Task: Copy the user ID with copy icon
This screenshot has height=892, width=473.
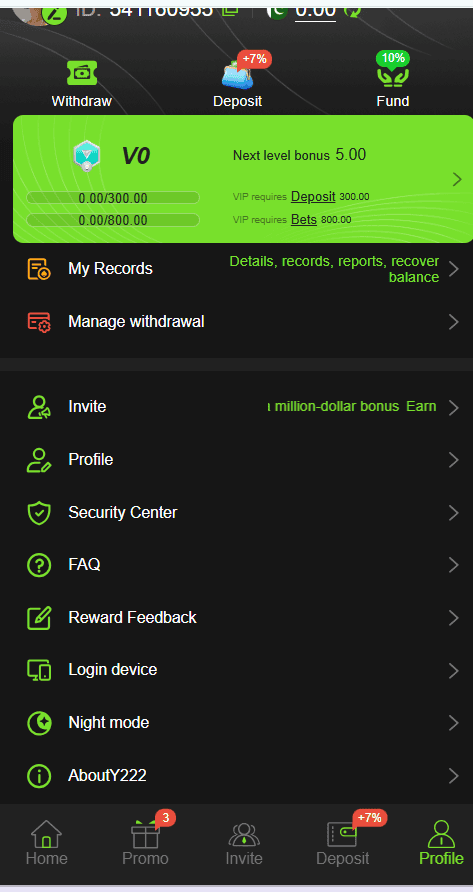Action: tap(230, 9)
